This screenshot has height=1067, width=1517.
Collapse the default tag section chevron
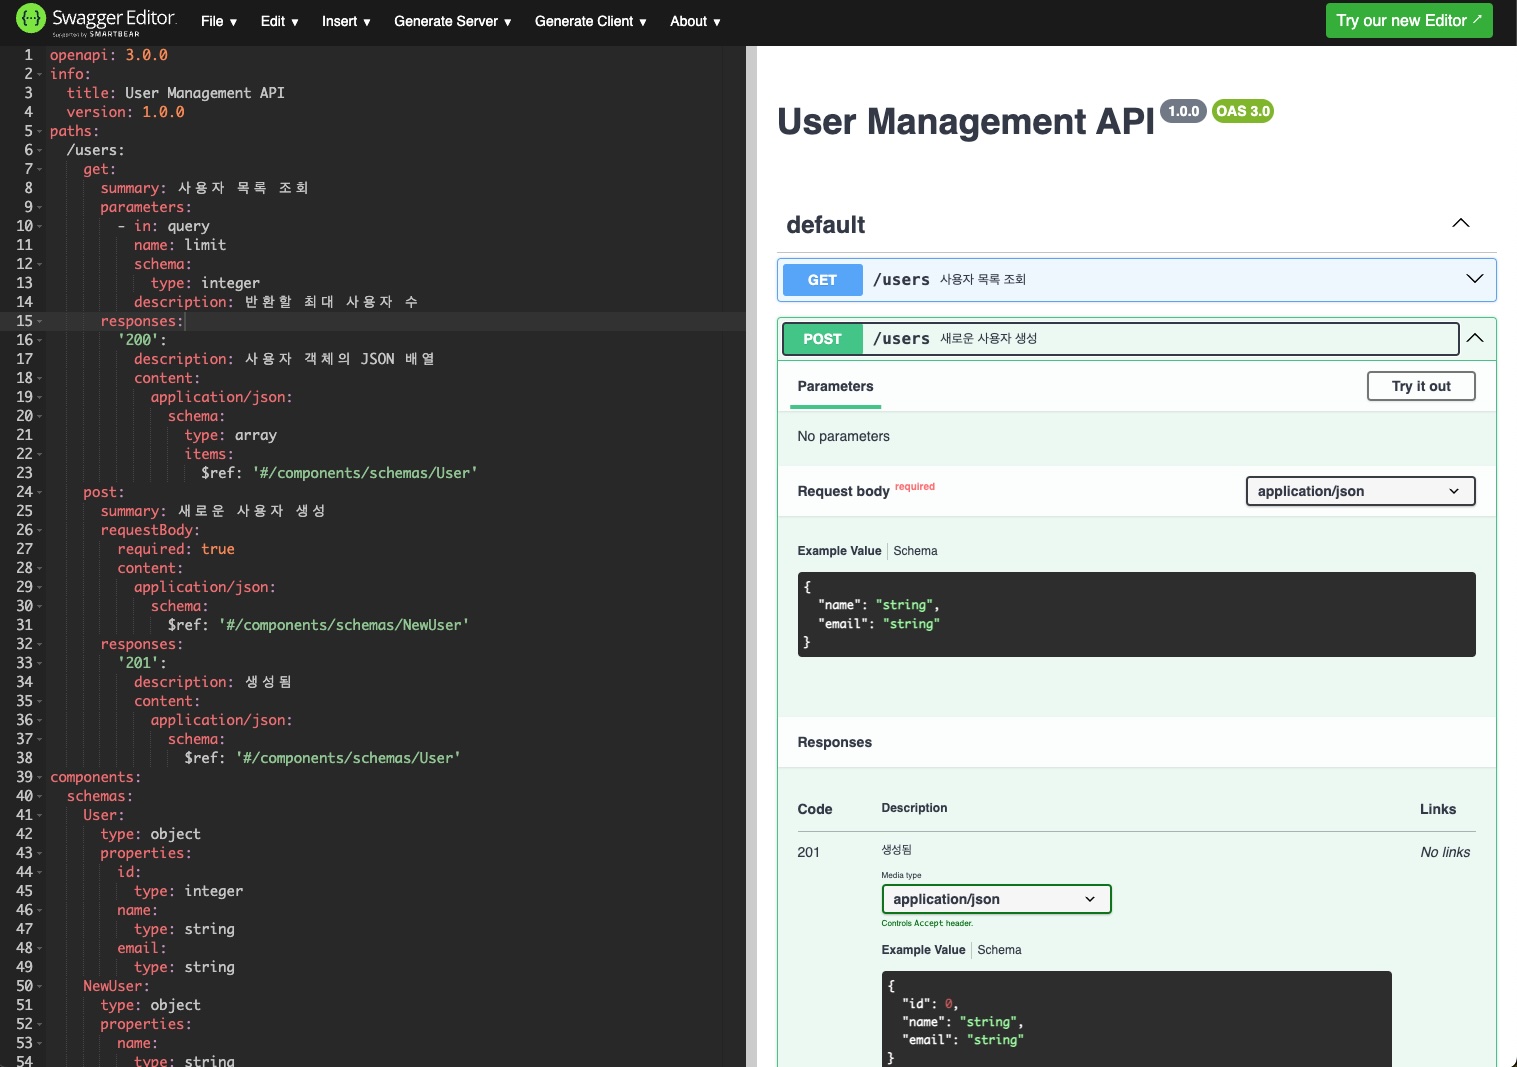pos(1461,223)
